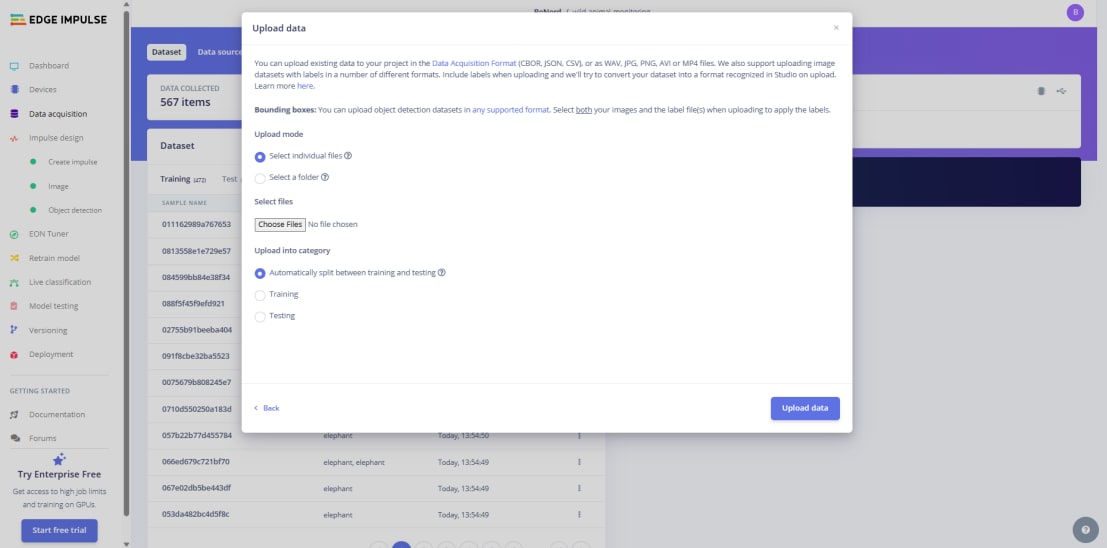Click the database icon behind the dialog
1107x548 pixels.
[1041, 91]
